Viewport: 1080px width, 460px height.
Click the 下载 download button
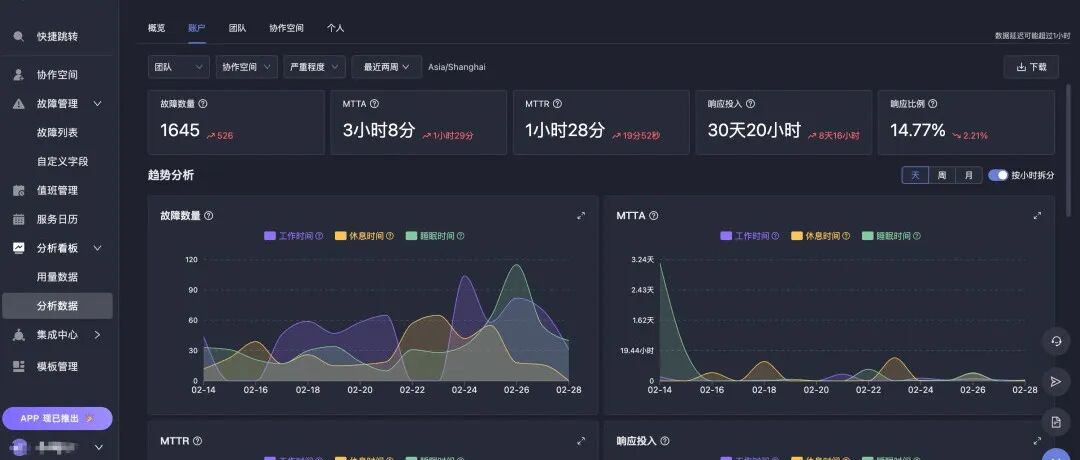point(1031,67)
